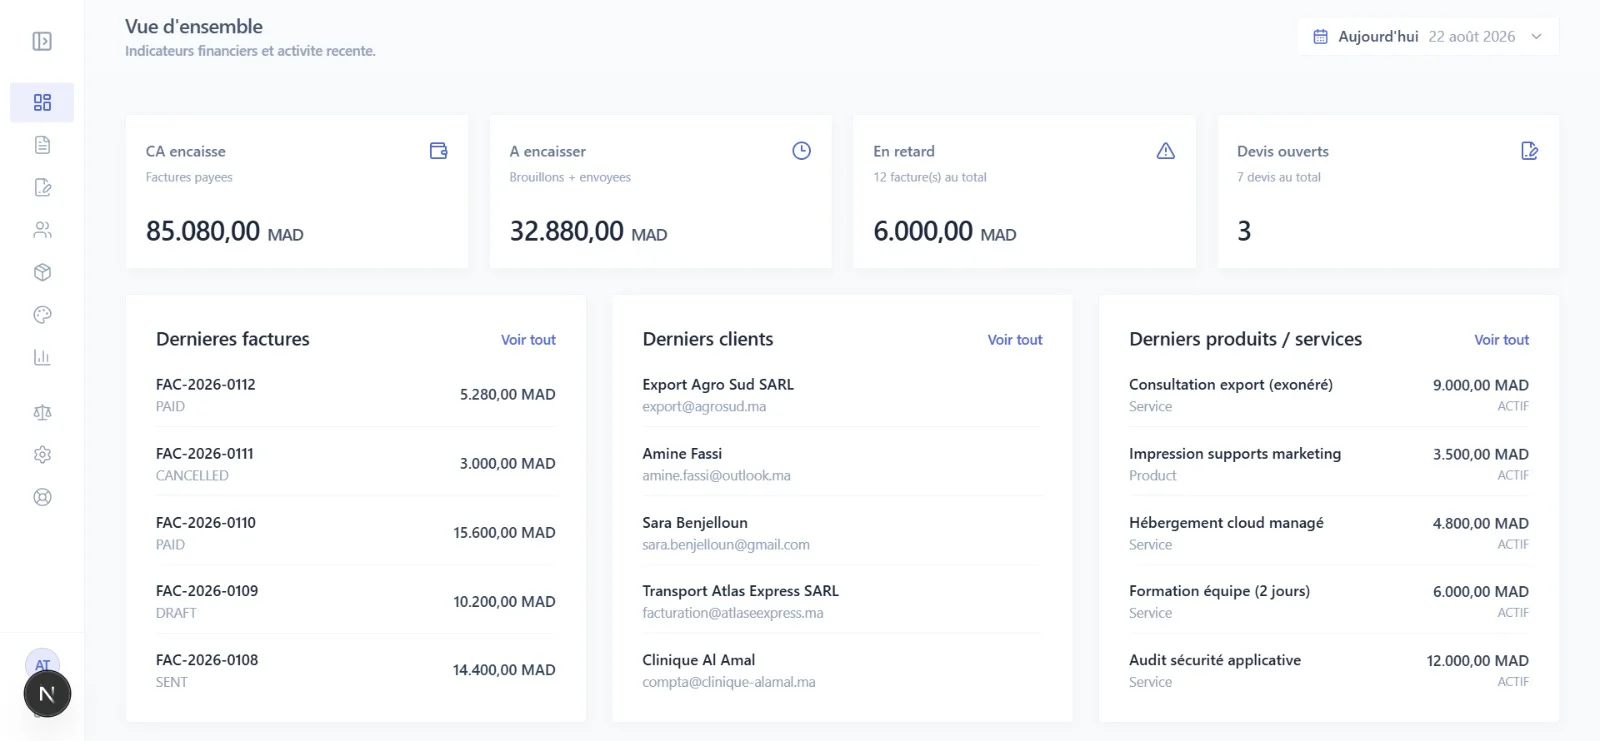Viewport: 1600px width, 741px height.
Task: Open invoice FAC-2026-0109
Action: pyautogui.click(x=356, y=602)
